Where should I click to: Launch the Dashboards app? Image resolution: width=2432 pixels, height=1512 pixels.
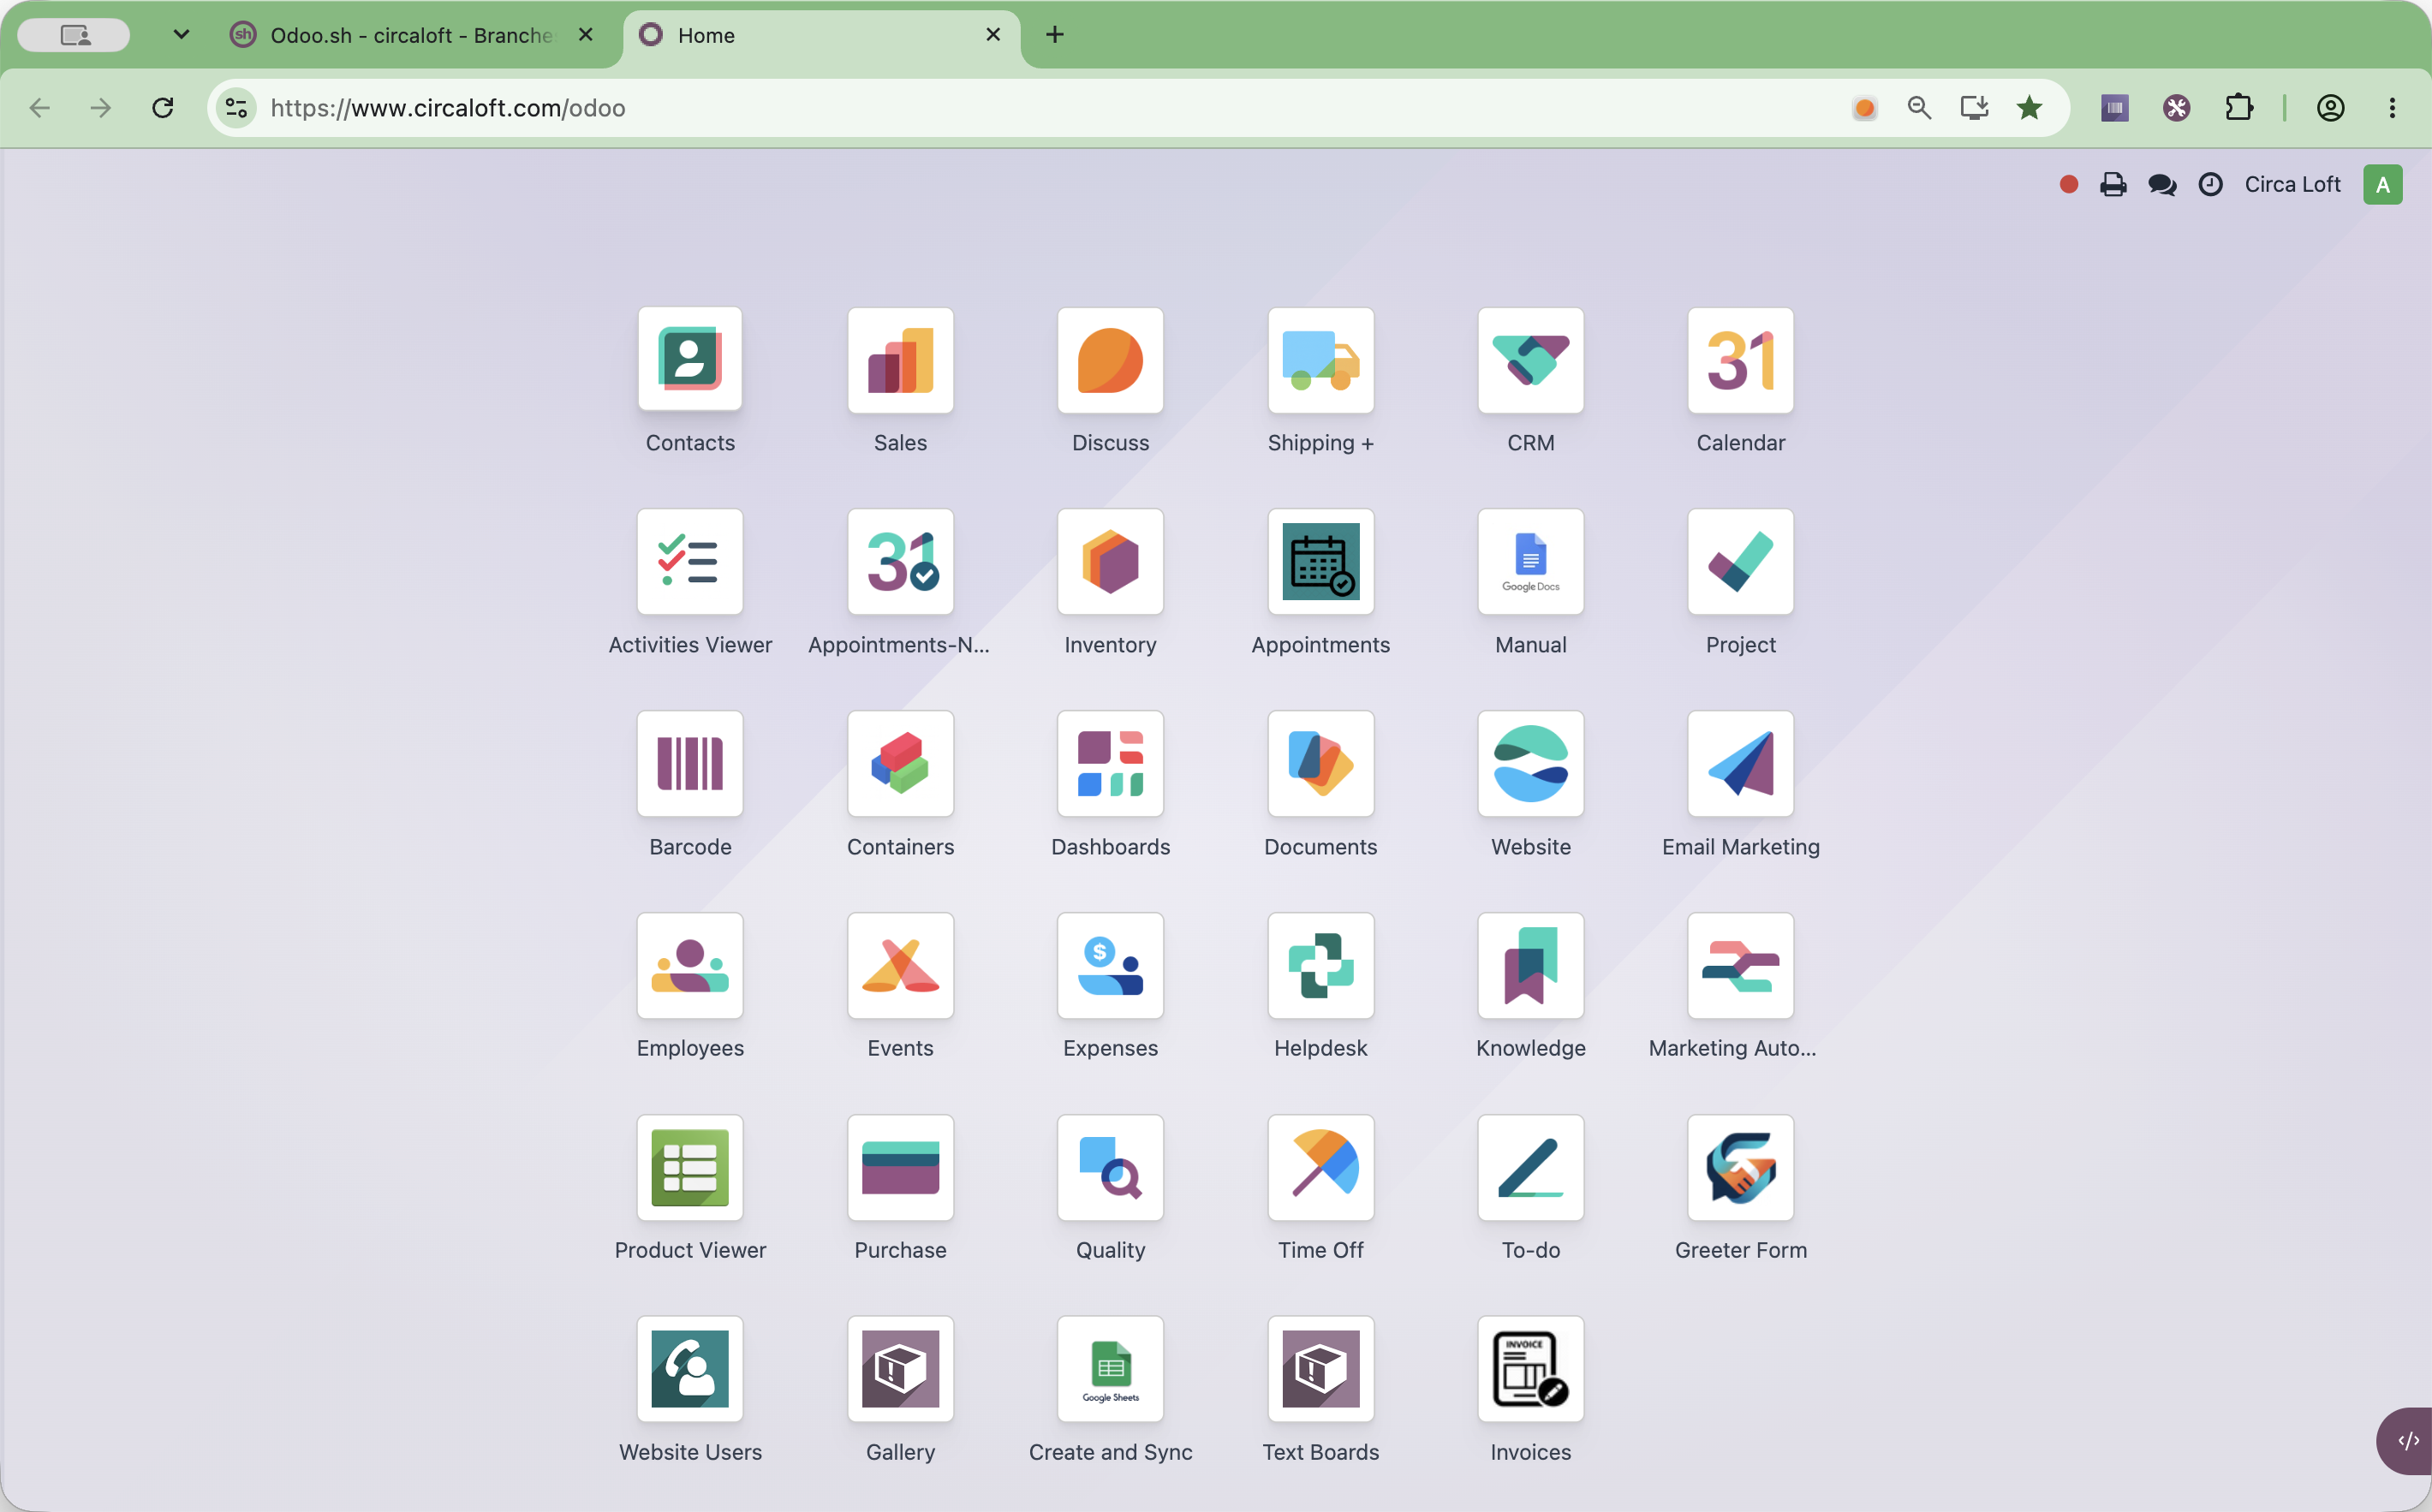pyautogui.click(x=1110, y=764)
